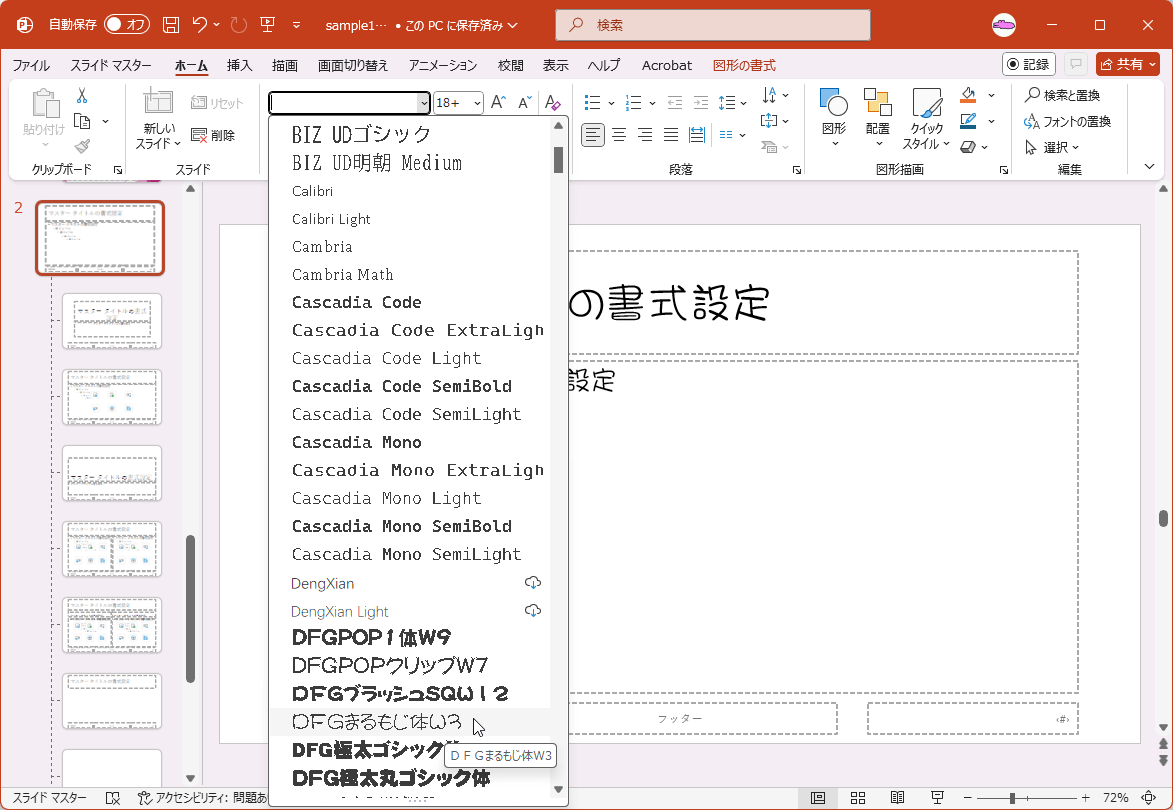Open the font size dropdown
The width and height of the screenshot is (1173, 810).
477,103
